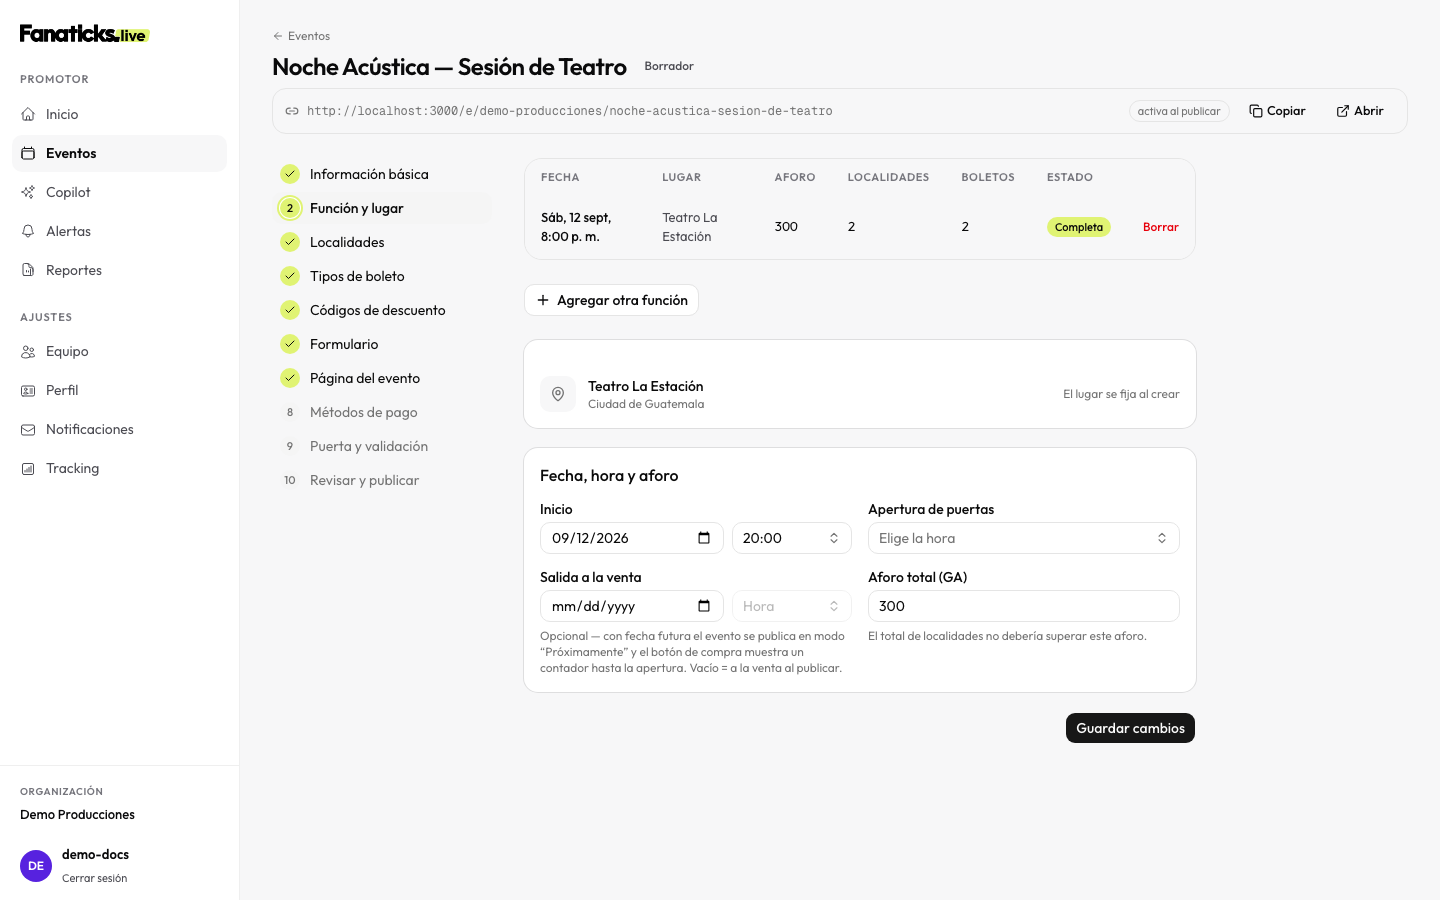Open Reportes document icon in sidebar

coord(28,270)
